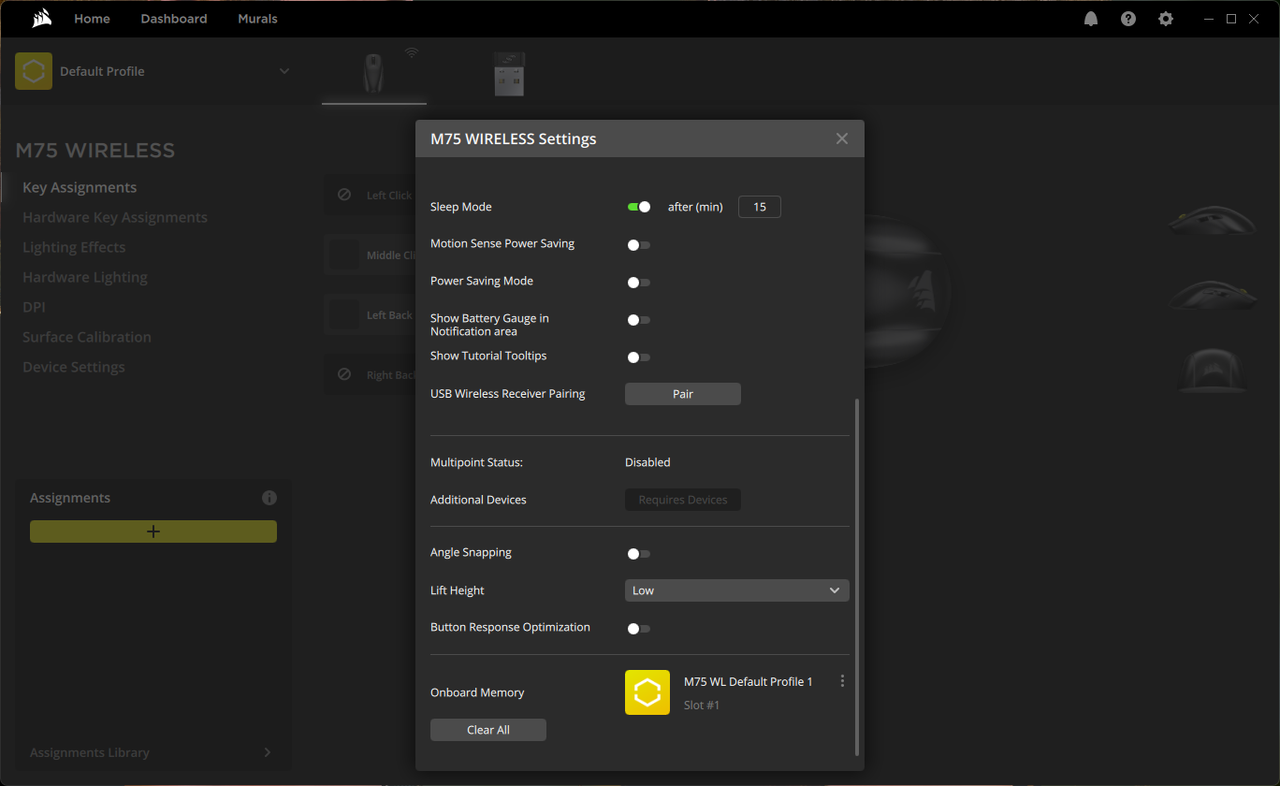Click the Corsair sails logo
The height and width of the screenshot is (786, 1280).
click(x=41, y=18)
